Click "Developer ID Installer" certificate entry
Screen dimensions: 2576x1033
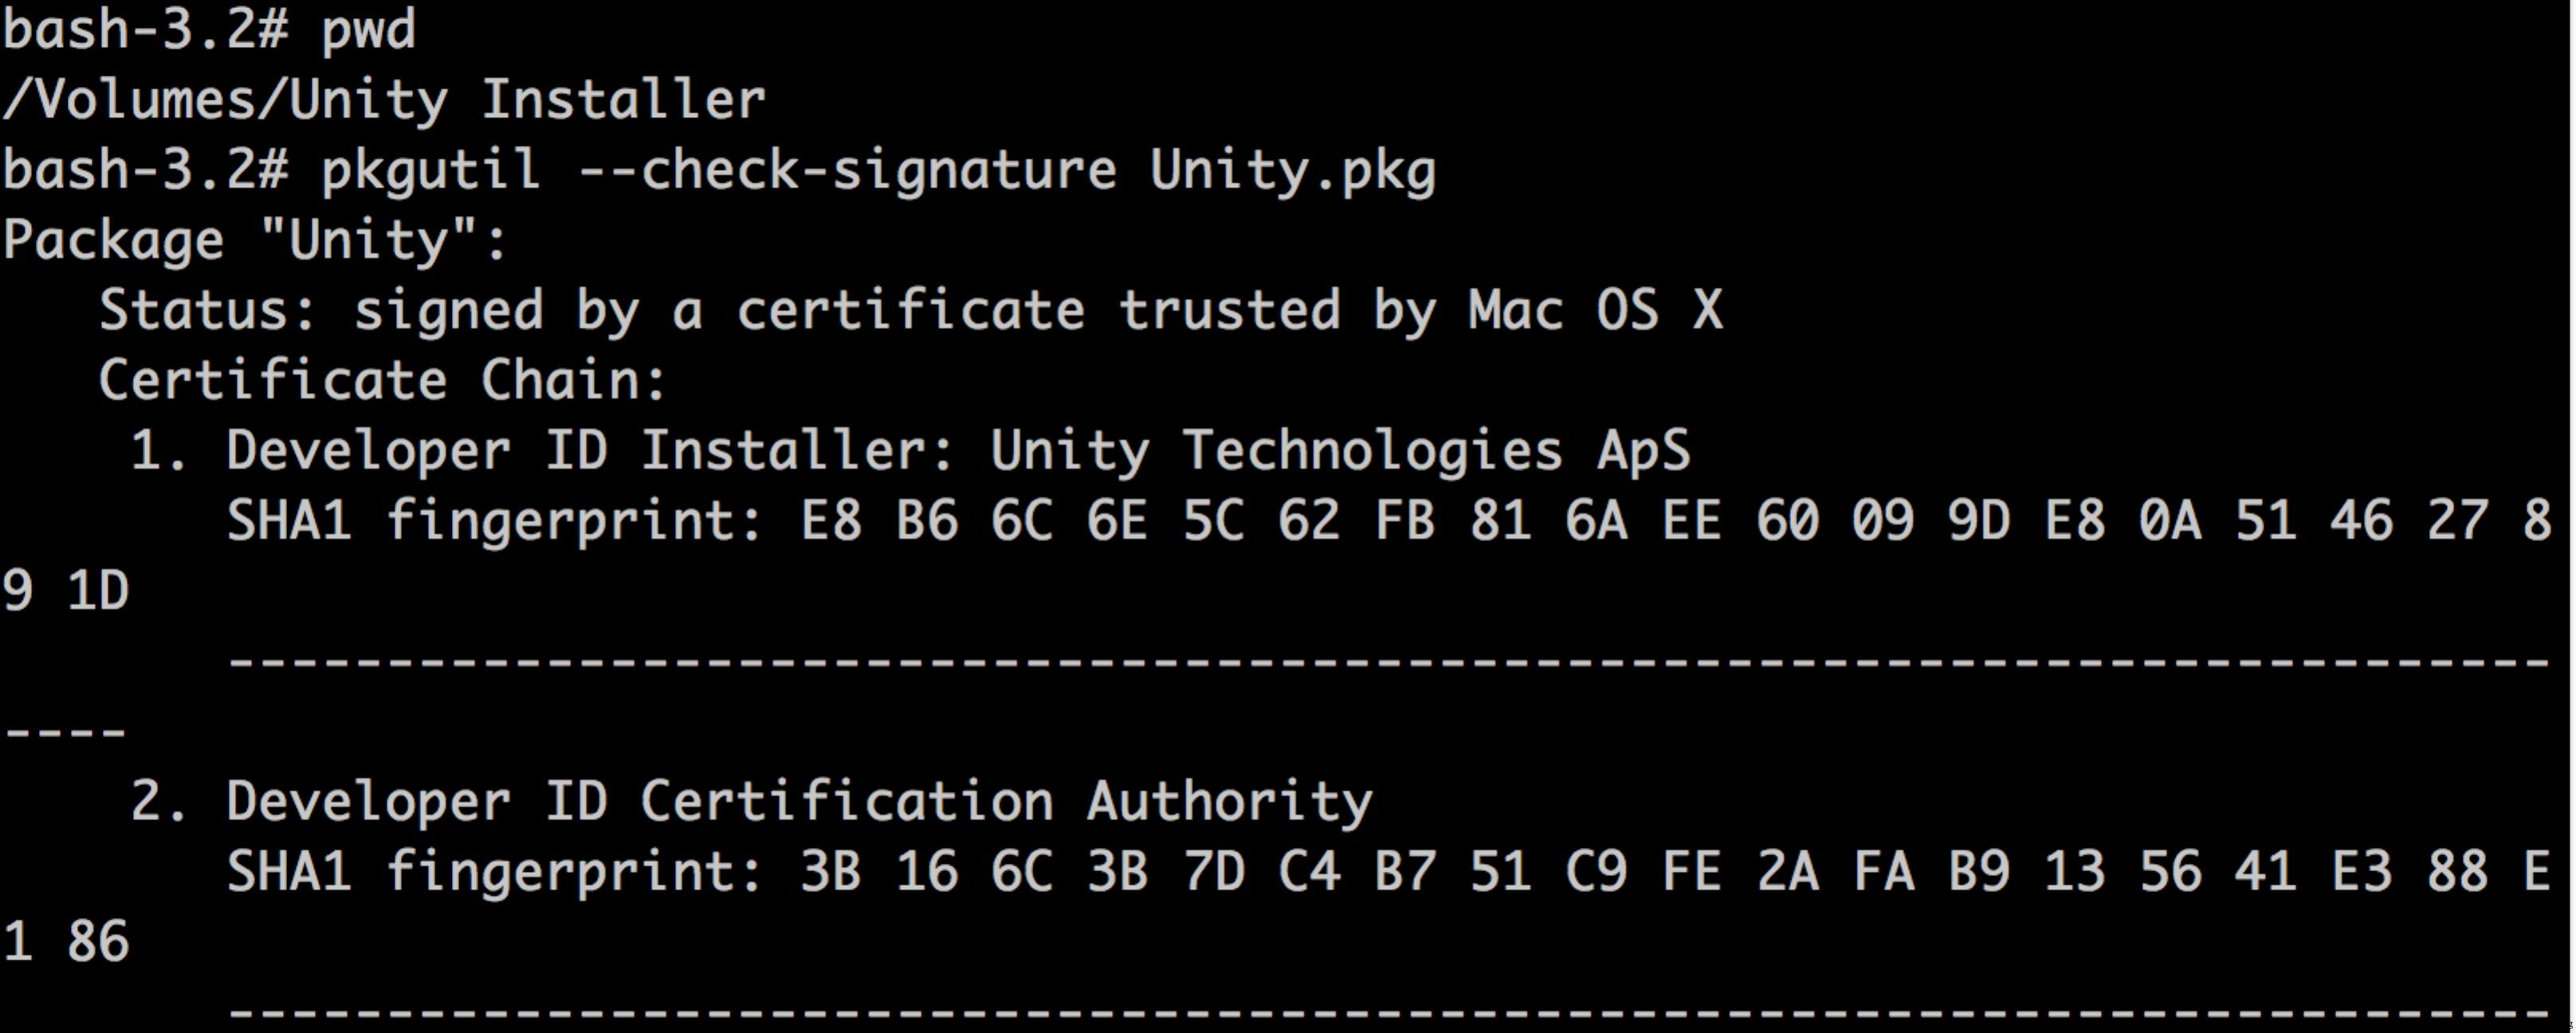pyautogui.click(x=590, y=451)
